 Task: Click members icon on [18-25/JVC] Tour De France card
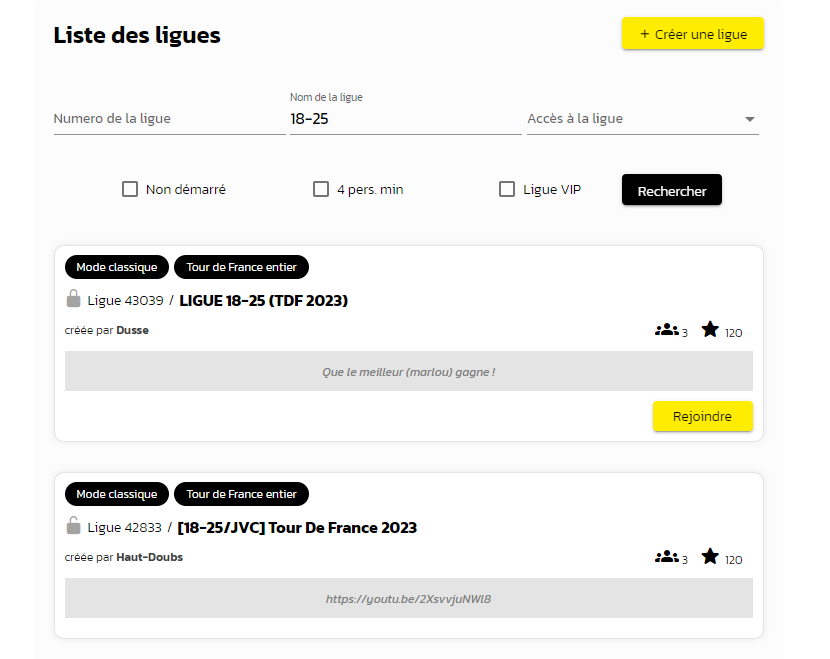pos(666,557)
